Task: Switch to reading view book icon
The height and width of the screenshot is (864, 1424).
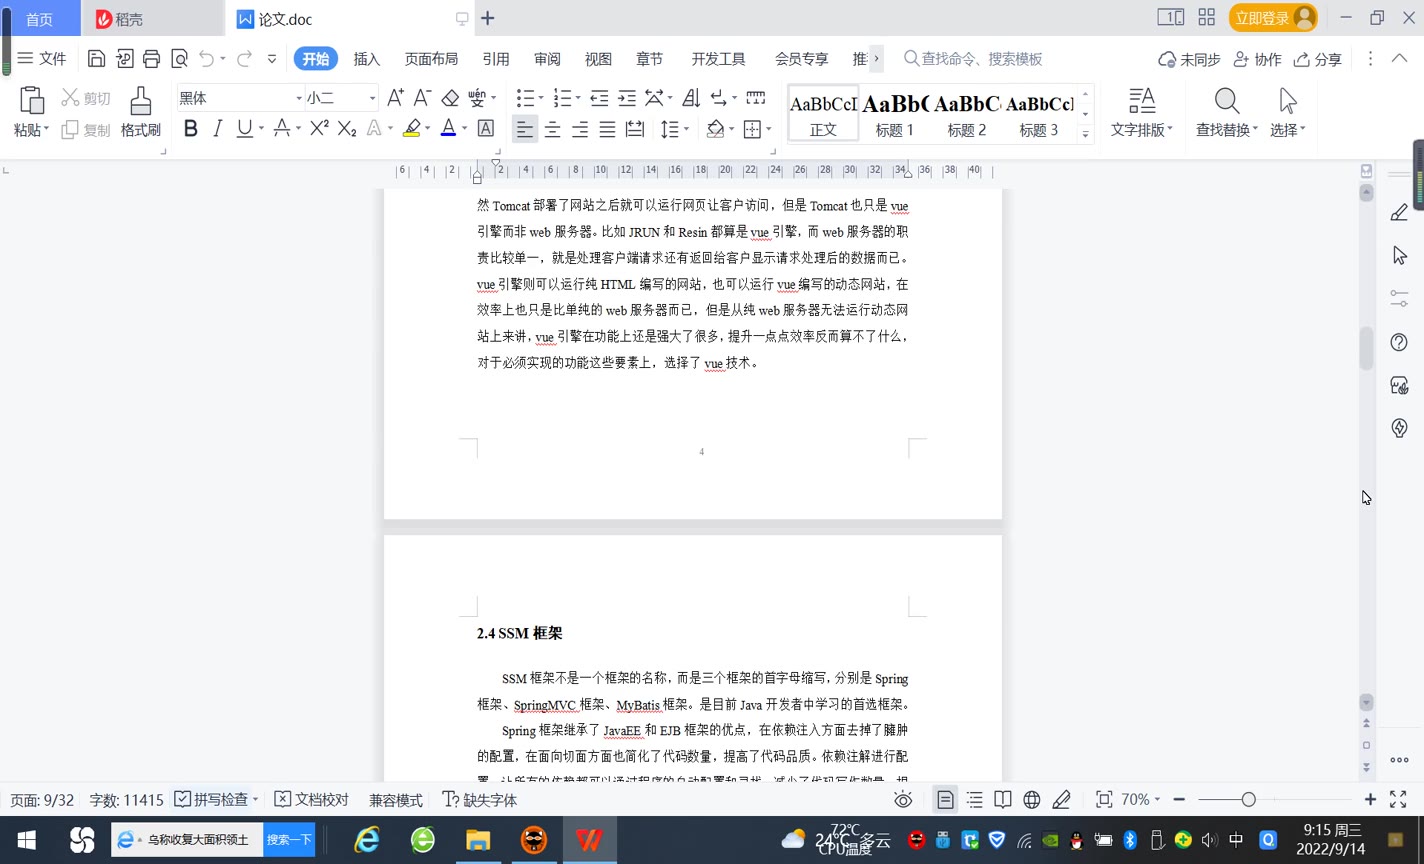Action: (1002, 799)
